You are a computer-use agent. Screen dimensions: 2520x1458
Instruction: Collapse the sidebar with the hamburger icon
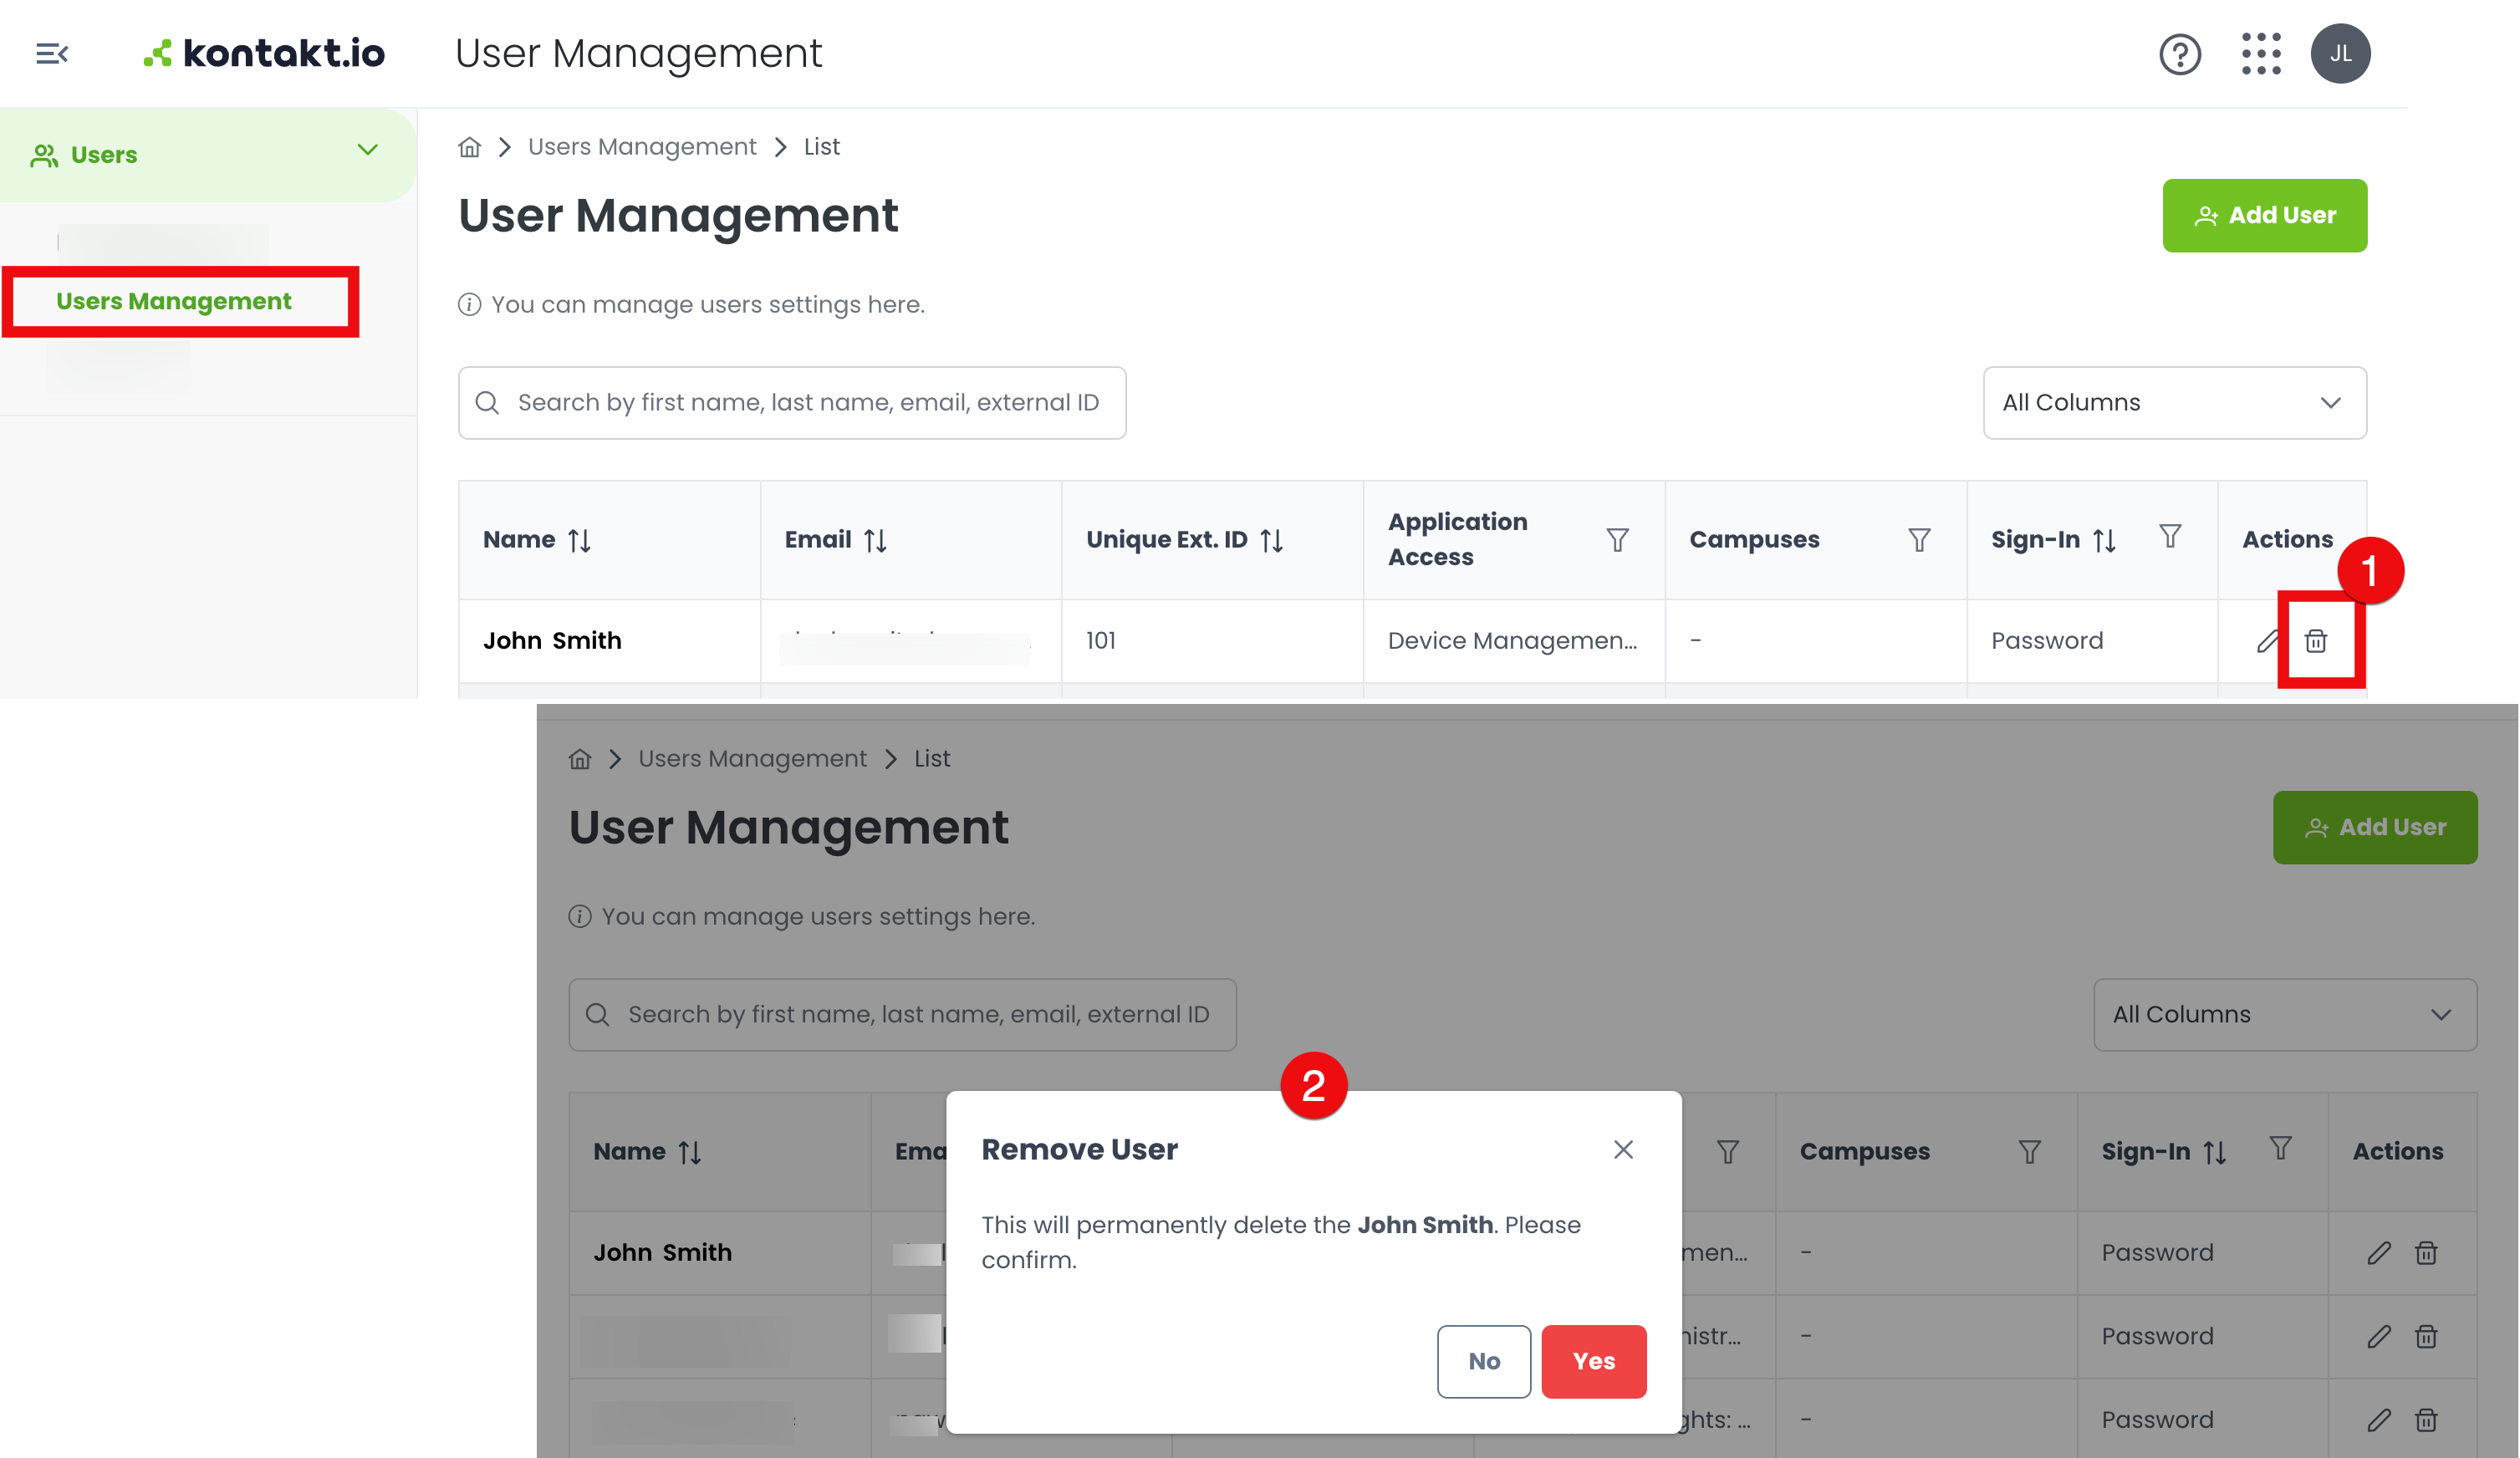[52, 53]
